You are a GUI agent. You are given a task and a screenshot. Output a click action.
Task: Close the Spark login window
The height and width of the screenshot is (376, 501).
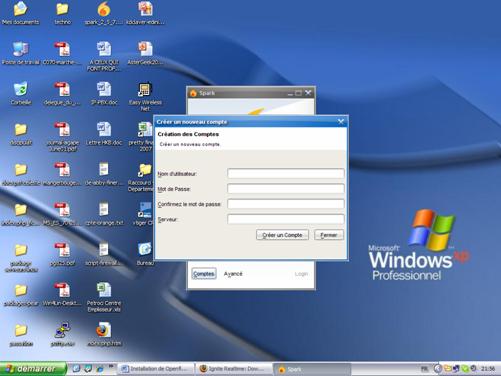point(308,93)
